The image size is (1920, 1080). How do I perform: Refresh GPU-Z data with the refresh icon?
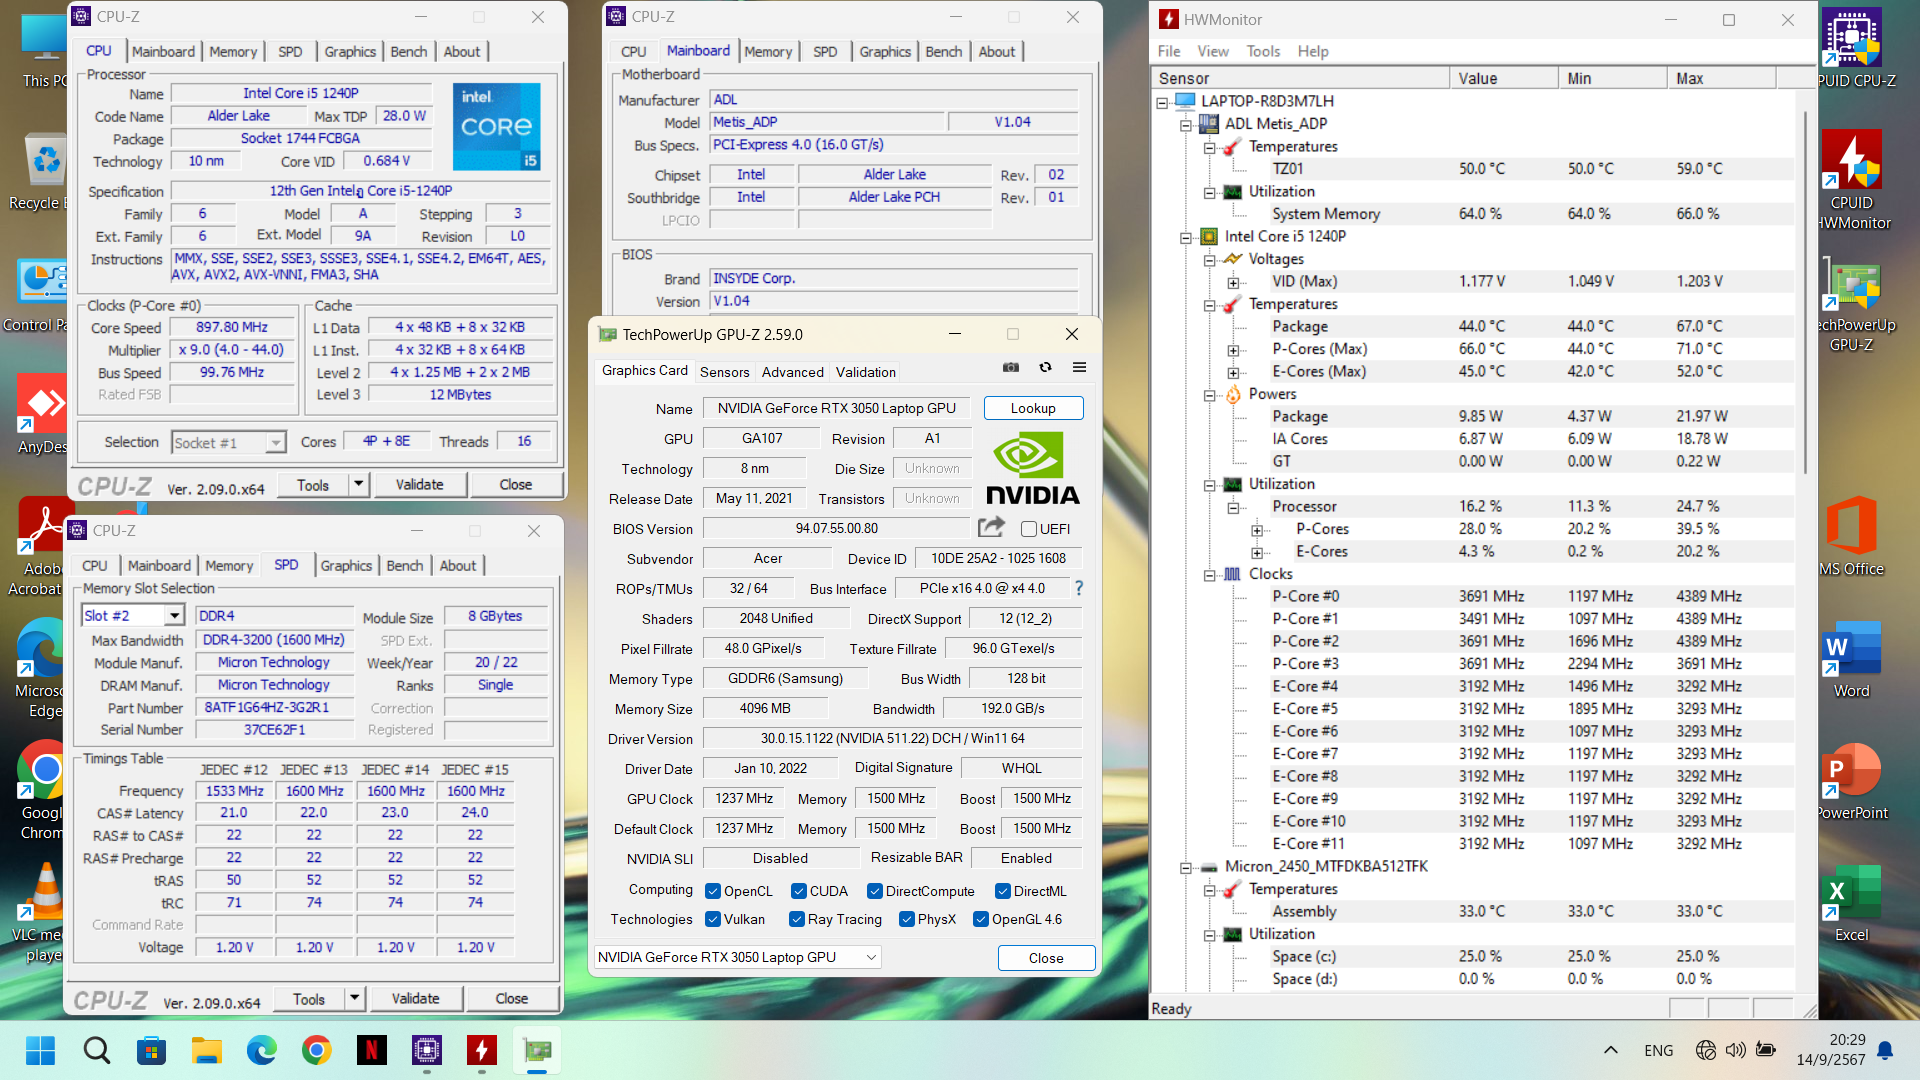pos(1045,368)
